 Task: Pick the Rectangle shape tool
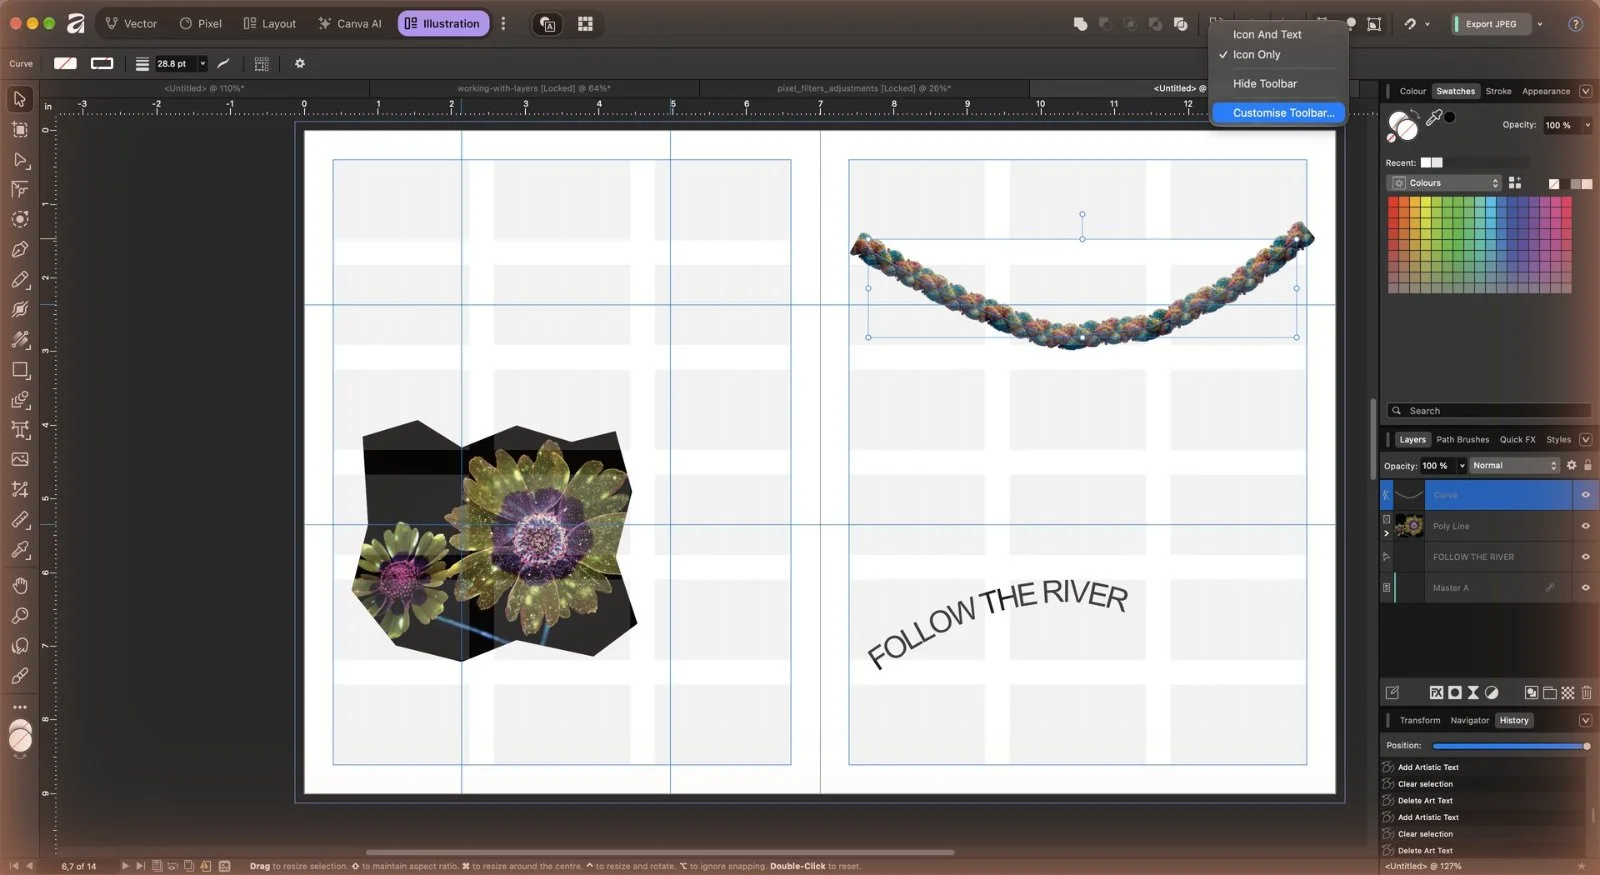(20, 370)
